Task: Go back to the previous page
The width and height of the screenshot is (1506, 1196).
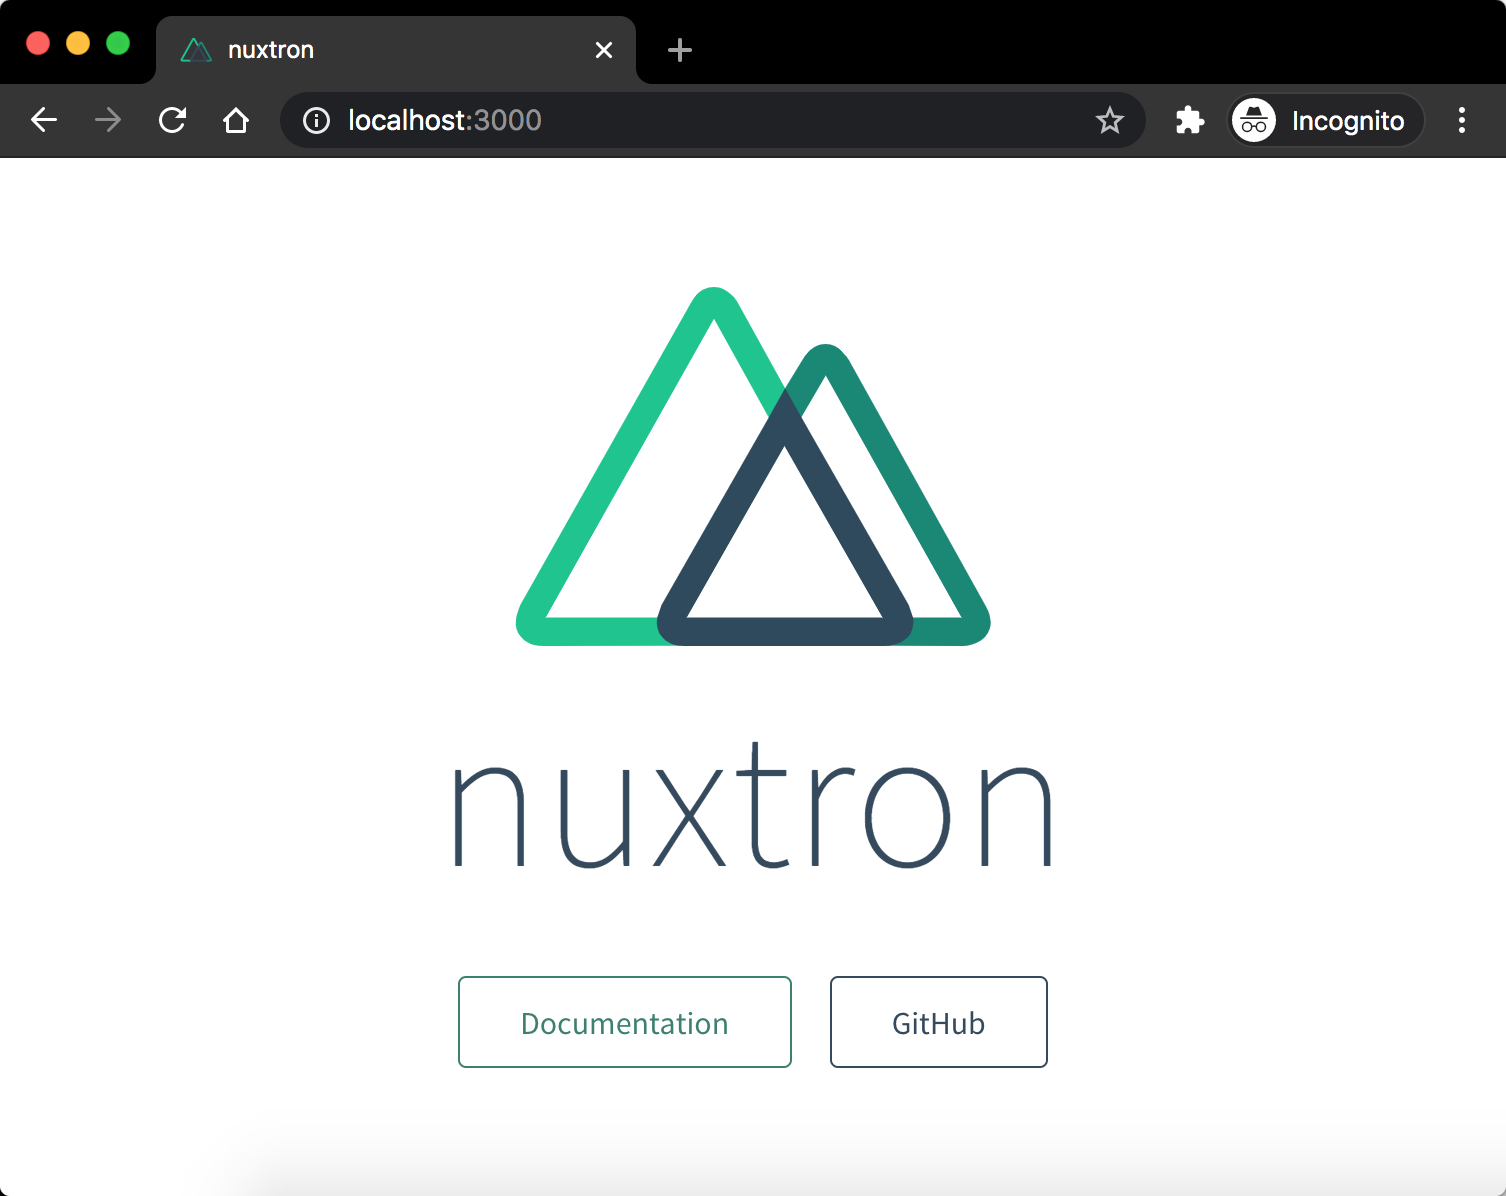Action: [x=44, y=121]
